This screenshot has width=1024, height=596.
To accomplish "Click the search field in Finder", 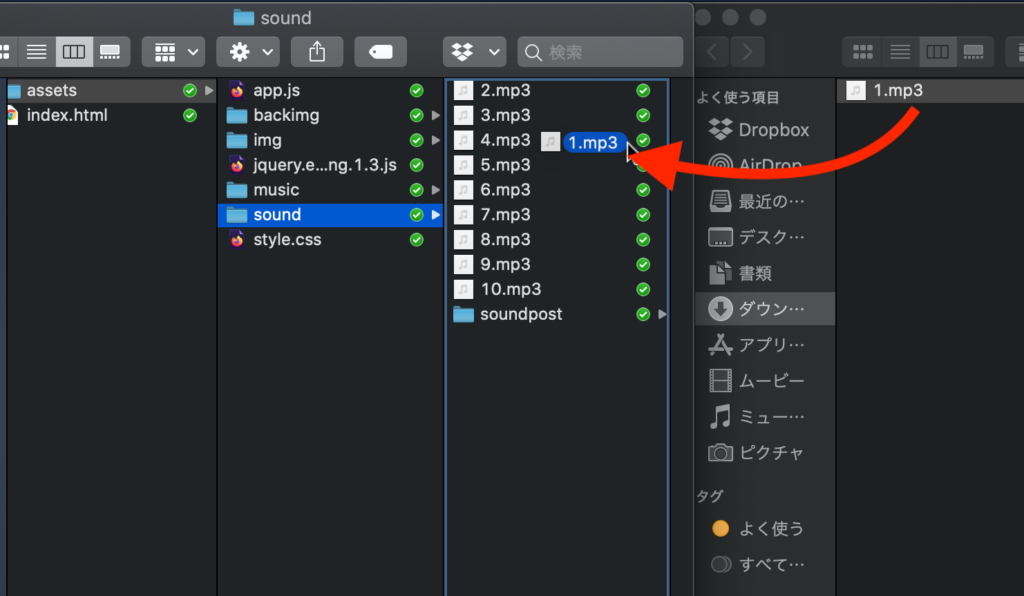I will click(600, 52).
